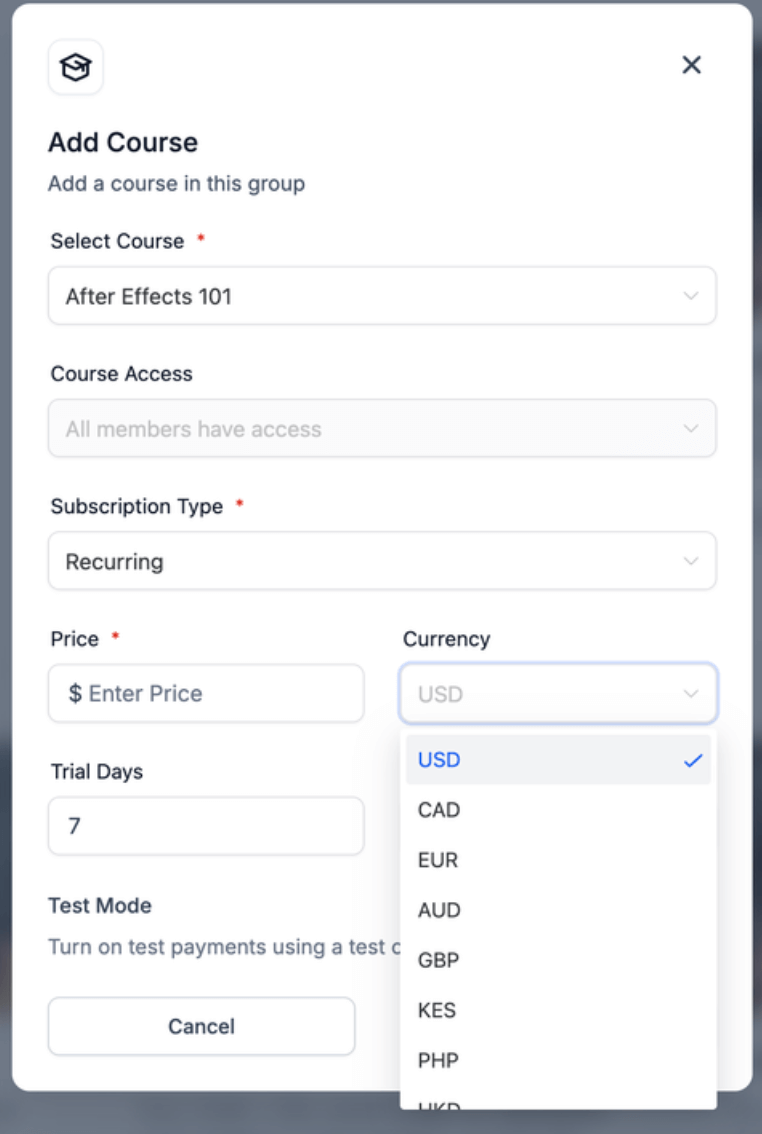Click the Course Access chevron arrow

(x=690, y=429)
